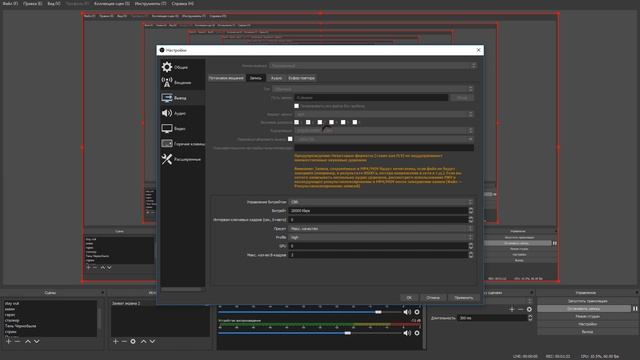Open settings gear for Устройство воспроизведения channel

(417, 333)
